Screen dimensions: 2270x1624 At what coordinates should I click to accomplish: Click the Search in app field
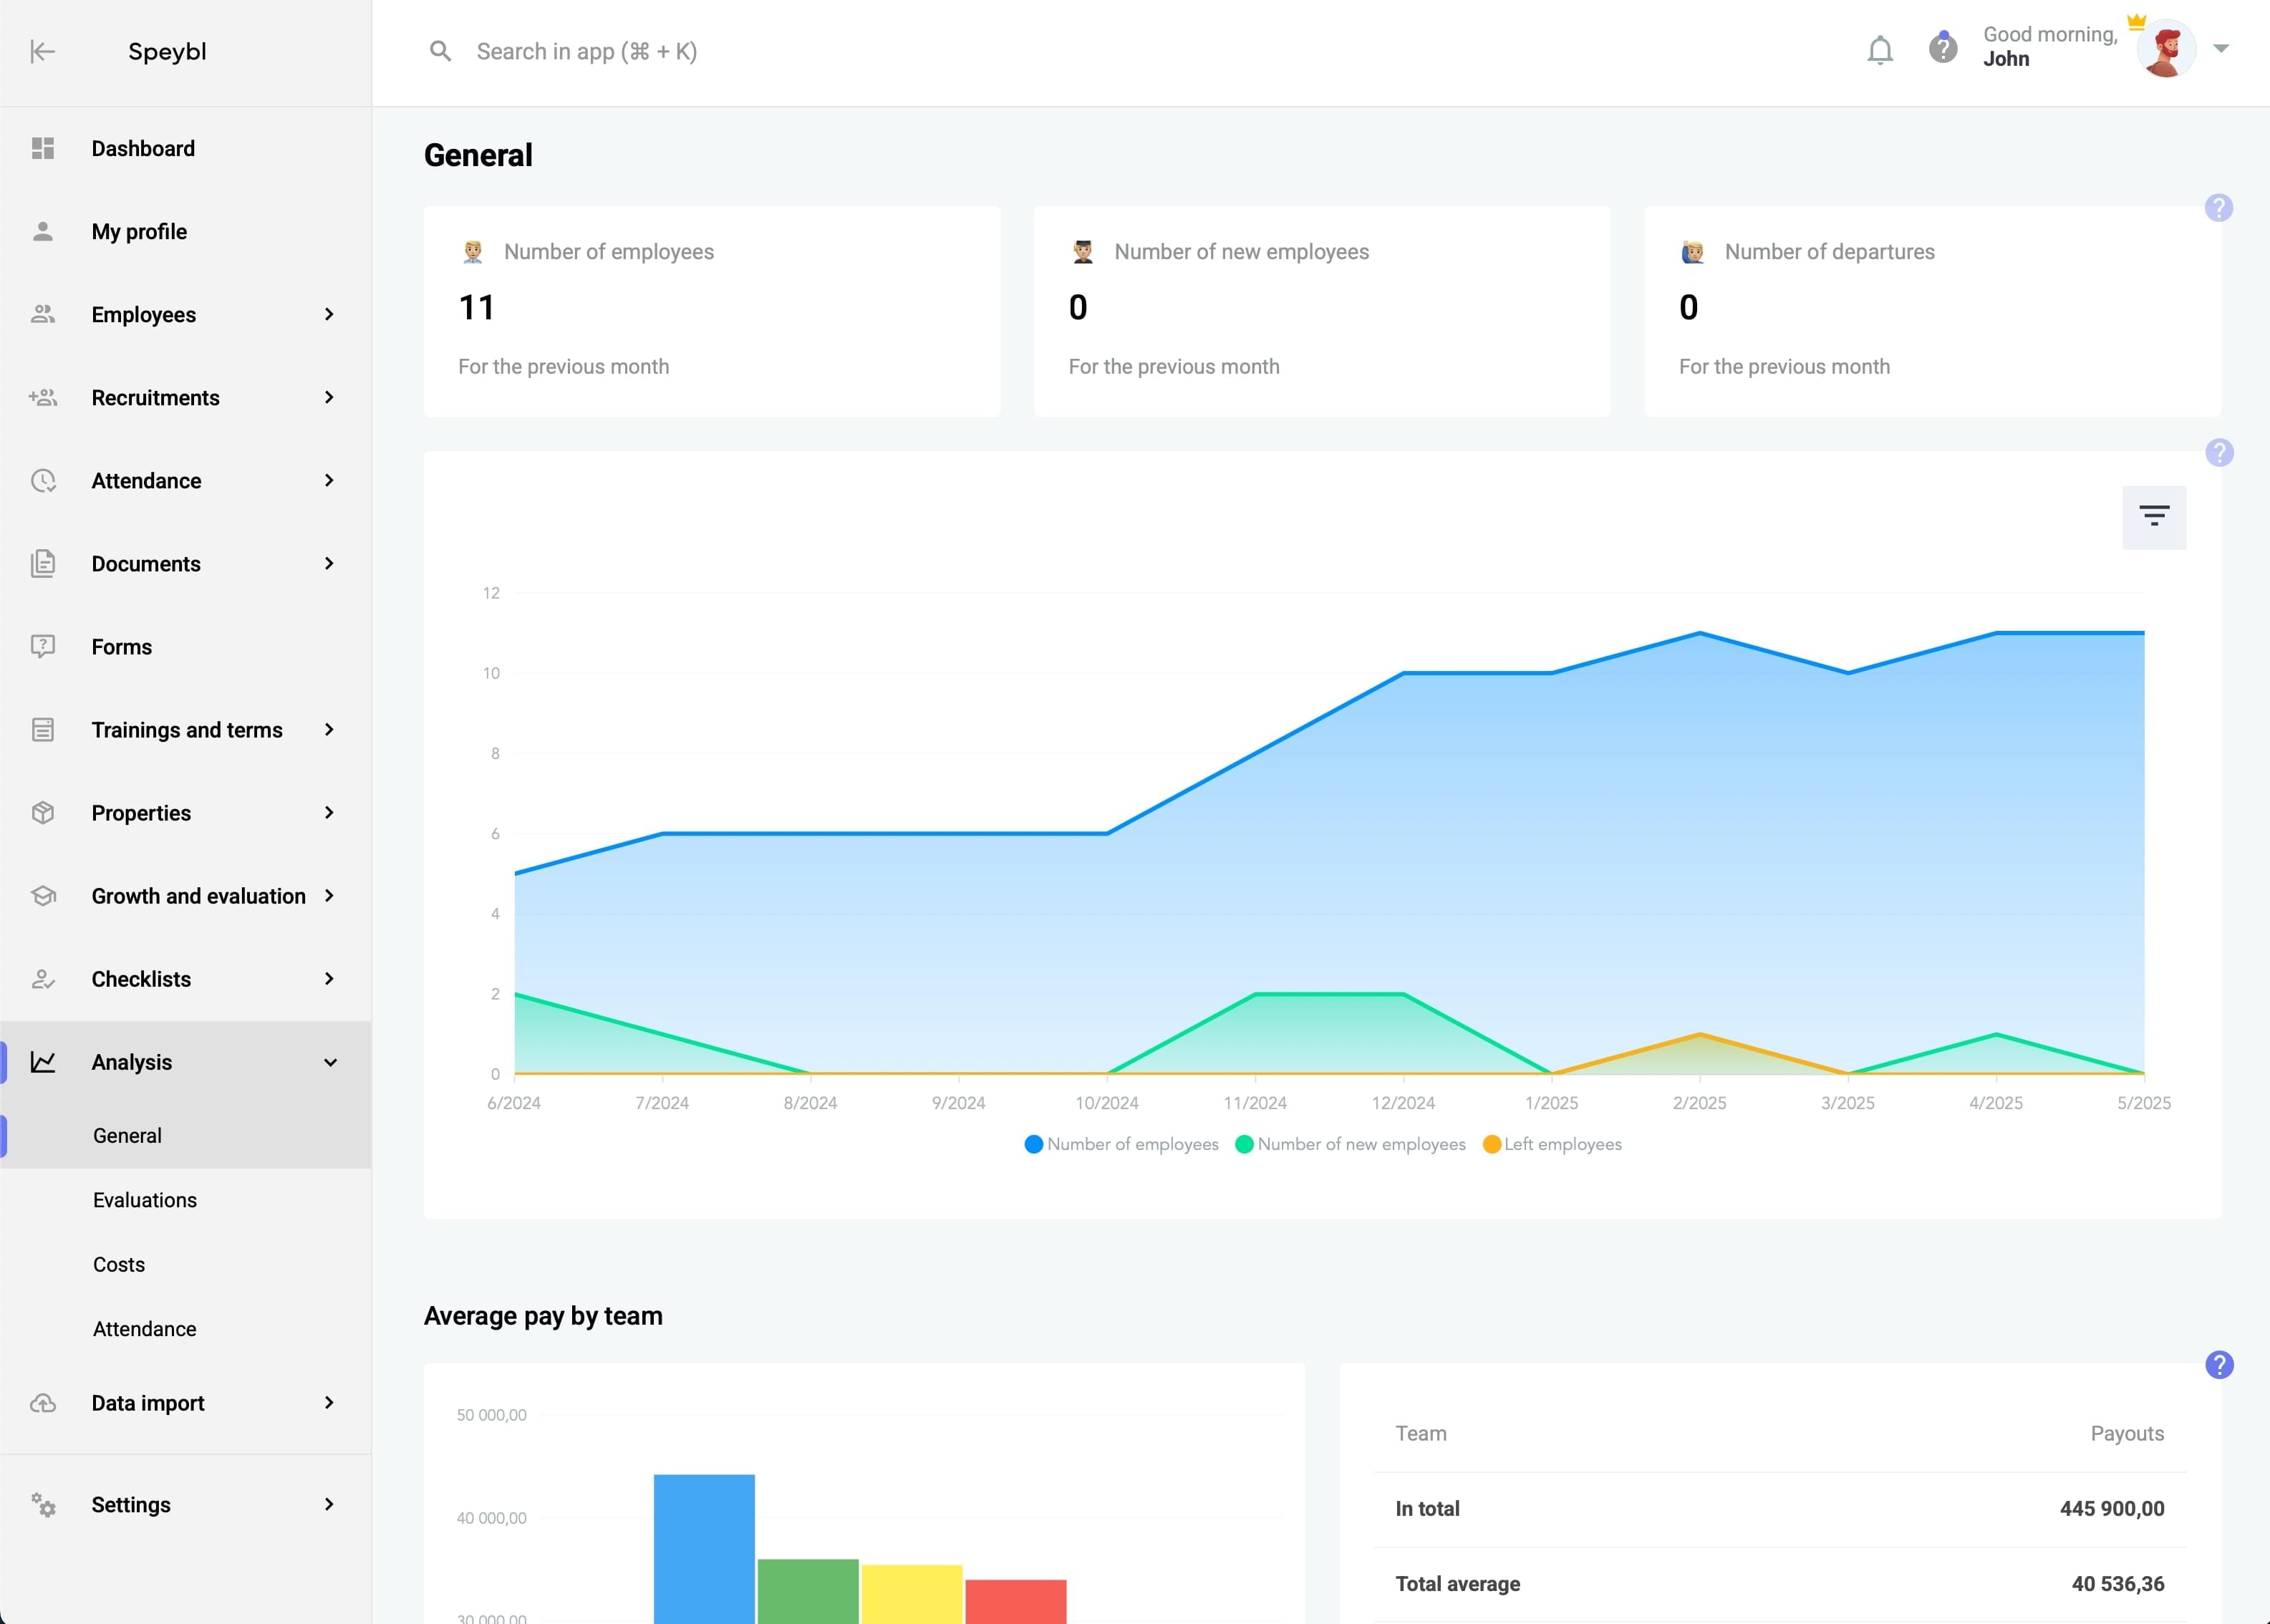point(586,52)
